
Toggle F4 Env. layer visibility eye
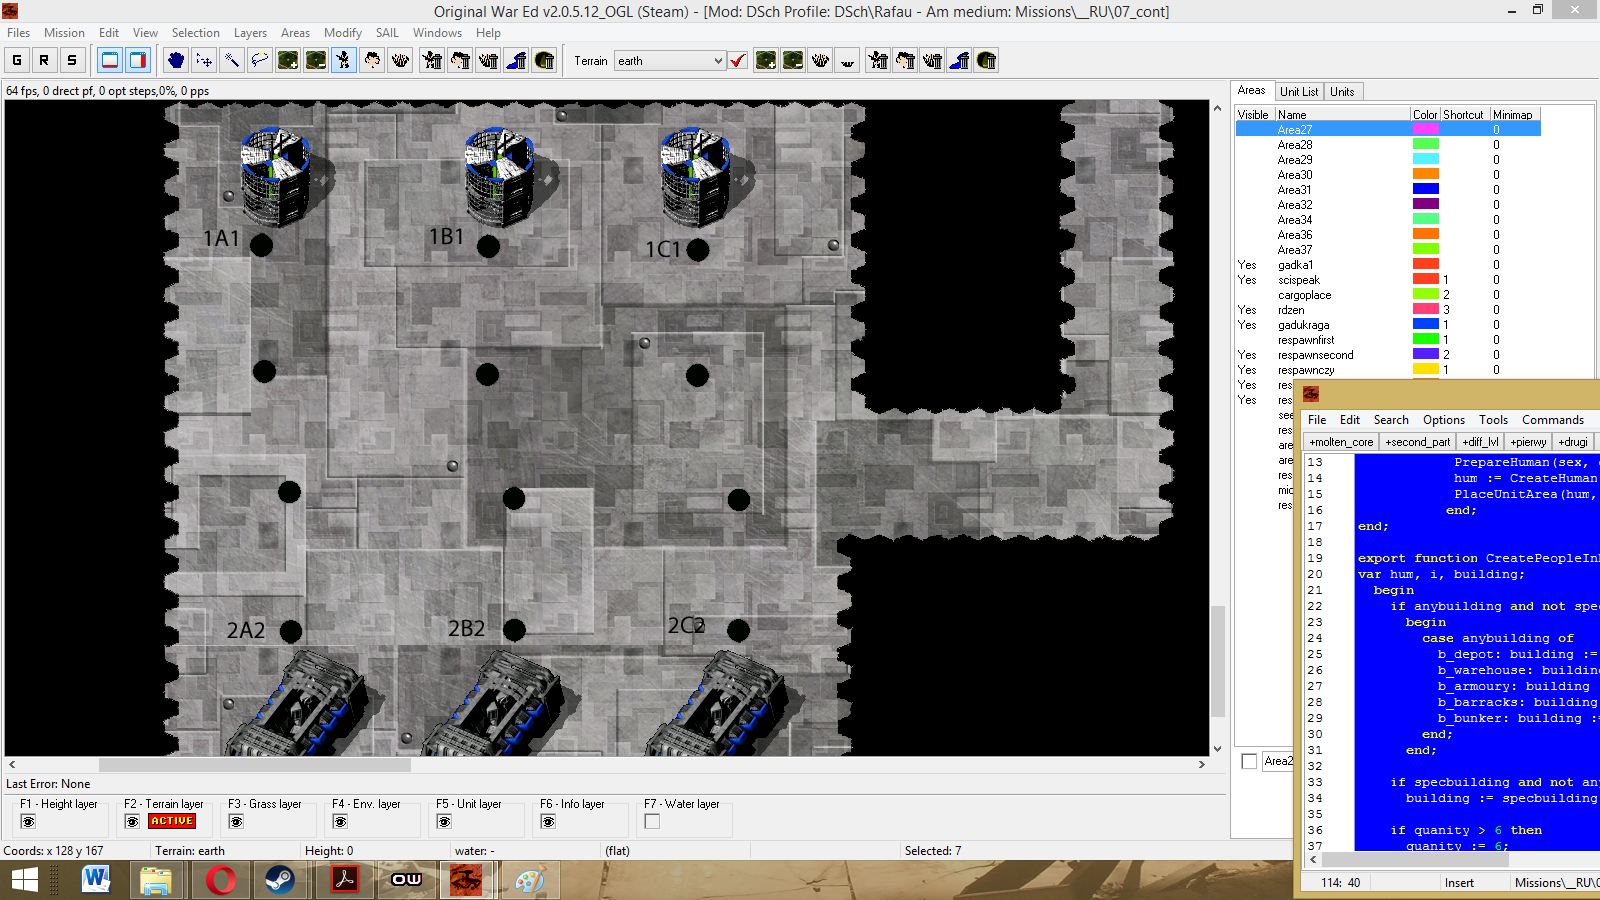[340, 822]
